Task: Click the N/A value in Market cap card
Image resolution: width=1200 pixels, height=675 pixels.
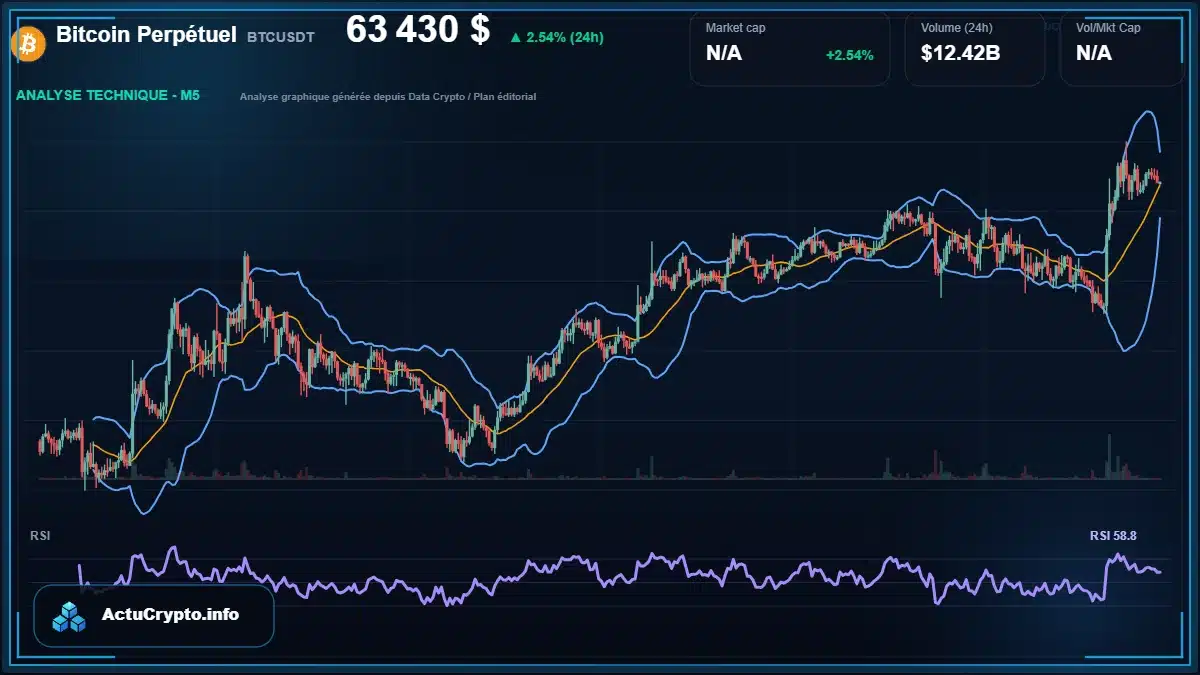Action: pyautogui.click(x=724, y=54)
